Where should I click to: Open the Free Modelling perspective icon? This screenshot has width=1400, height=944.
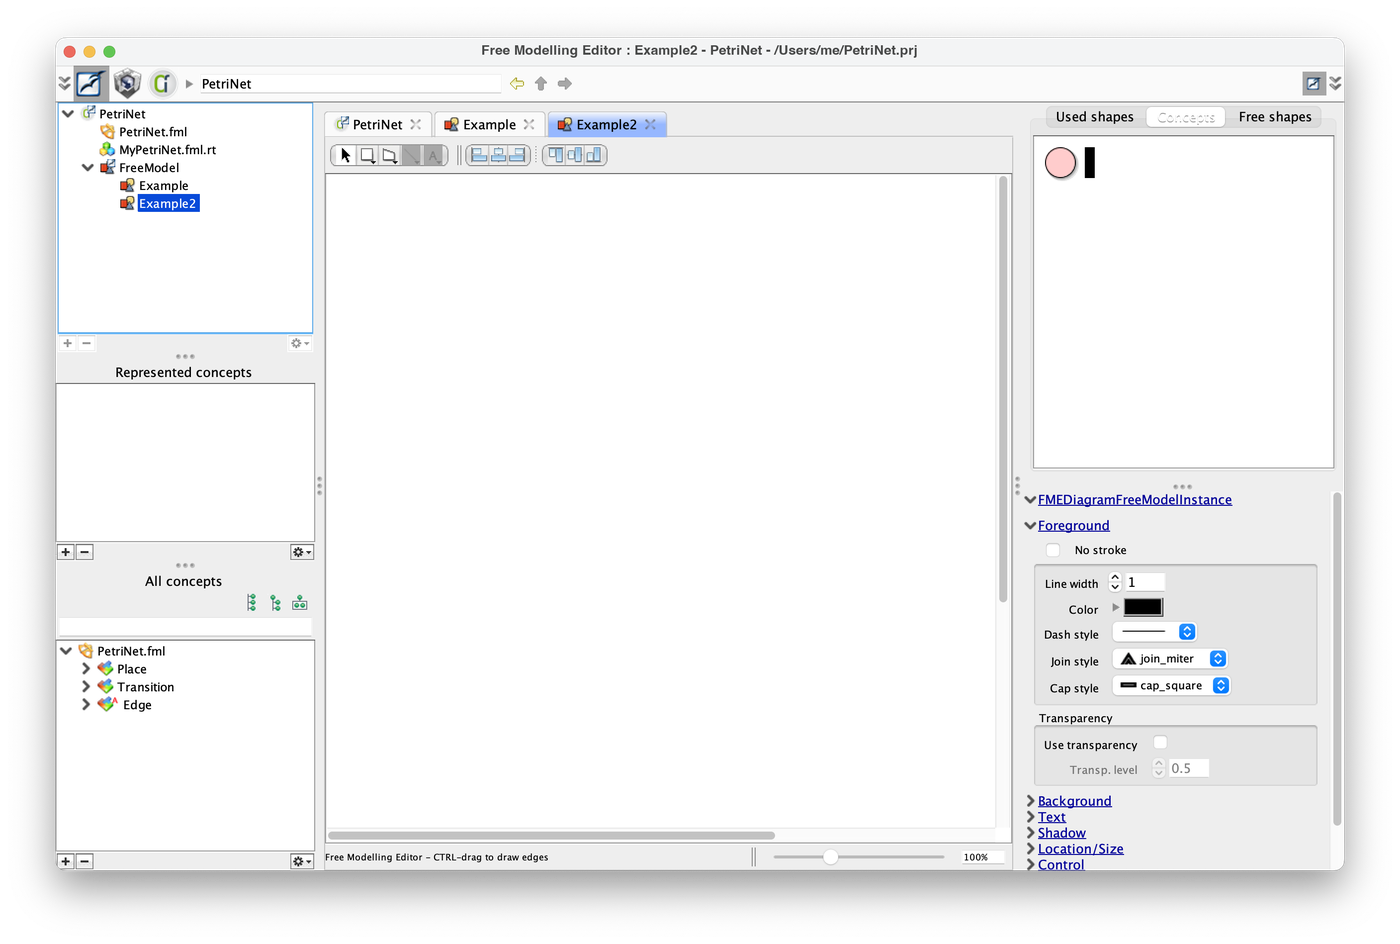click(91, 83)
